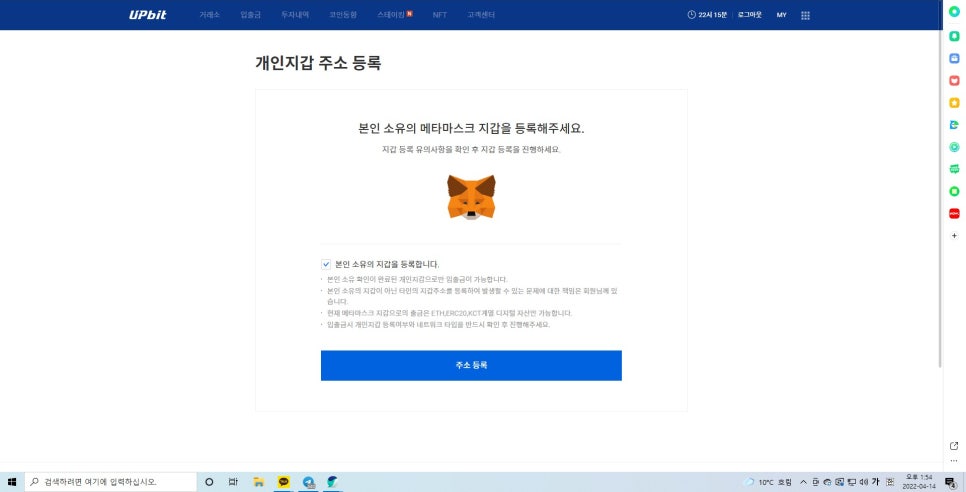The image size is (966, 492).
Task: Click the green bell sidebar icon
Action: (954, 36)
